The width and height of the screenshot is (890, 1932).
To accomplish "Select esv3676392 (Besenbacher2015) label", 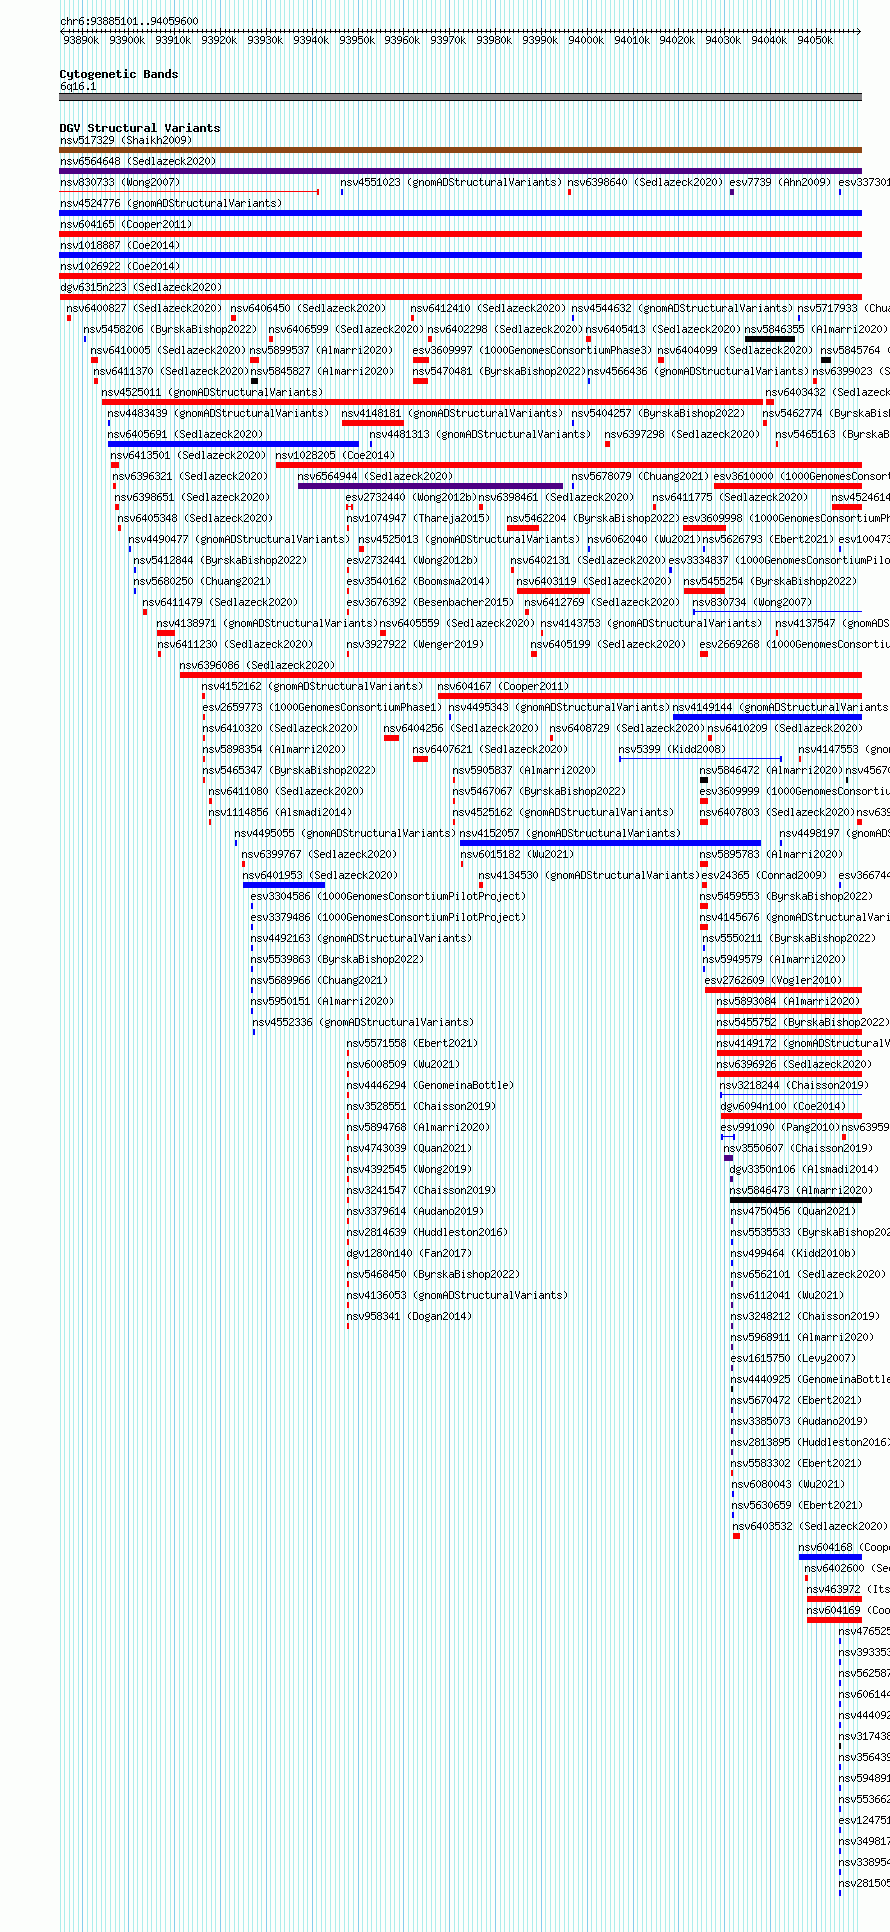I will click(x=430, y=603).
